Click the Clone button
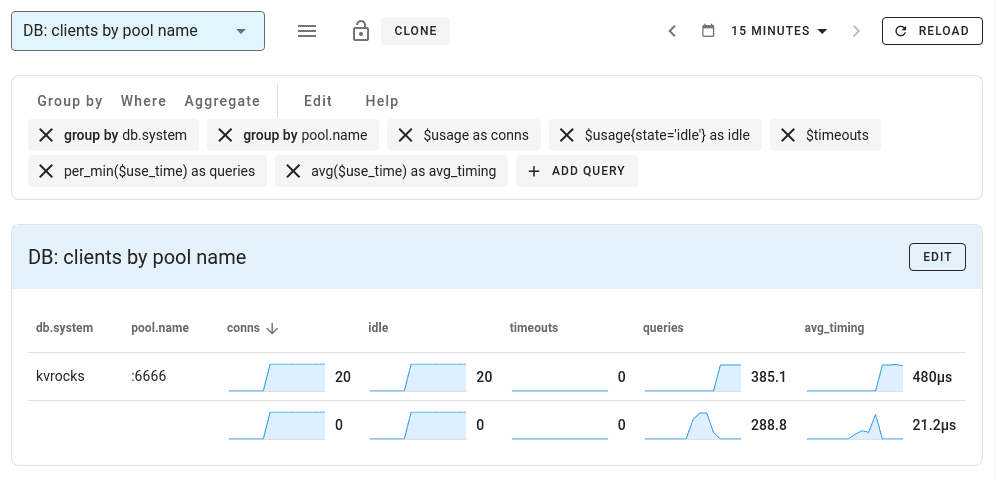 (x=415, y=31)
